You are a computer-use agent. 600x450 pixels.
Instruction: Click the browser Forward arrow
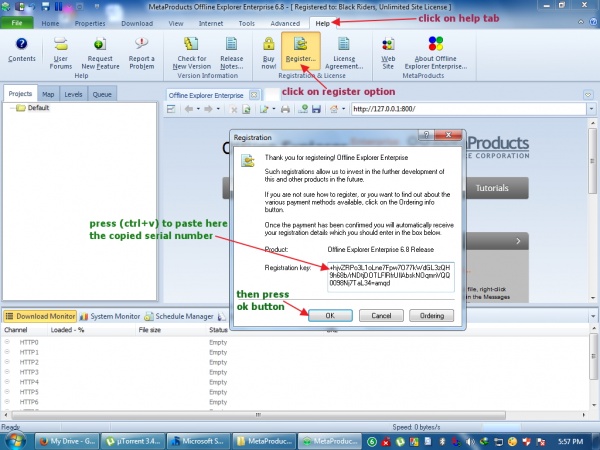click(x=208, y=109)
